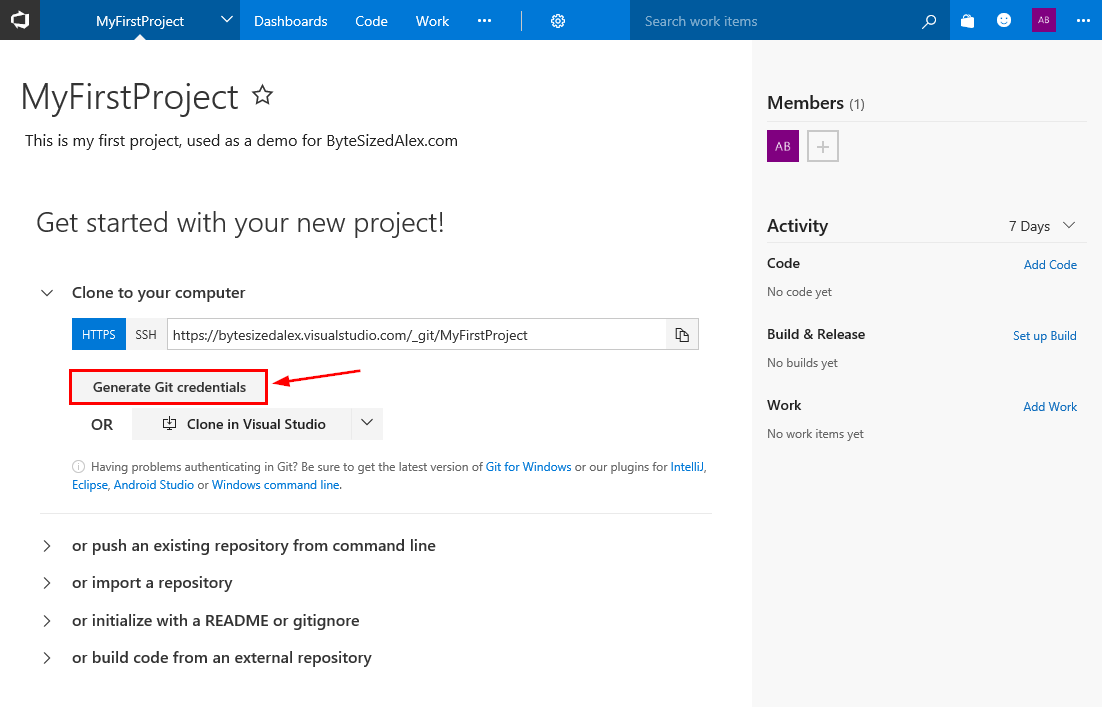
Task: Select the SSH clone option
Action: click(x=146, y=335)
